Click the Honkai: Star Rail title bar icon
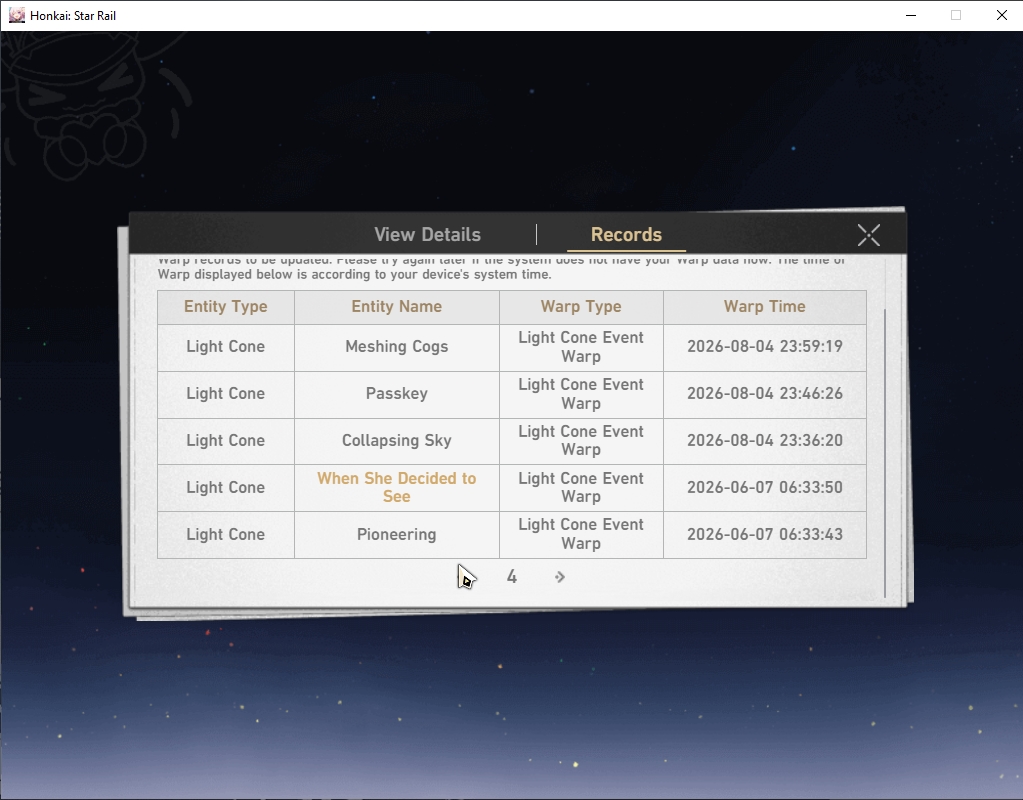 (16, 15)
